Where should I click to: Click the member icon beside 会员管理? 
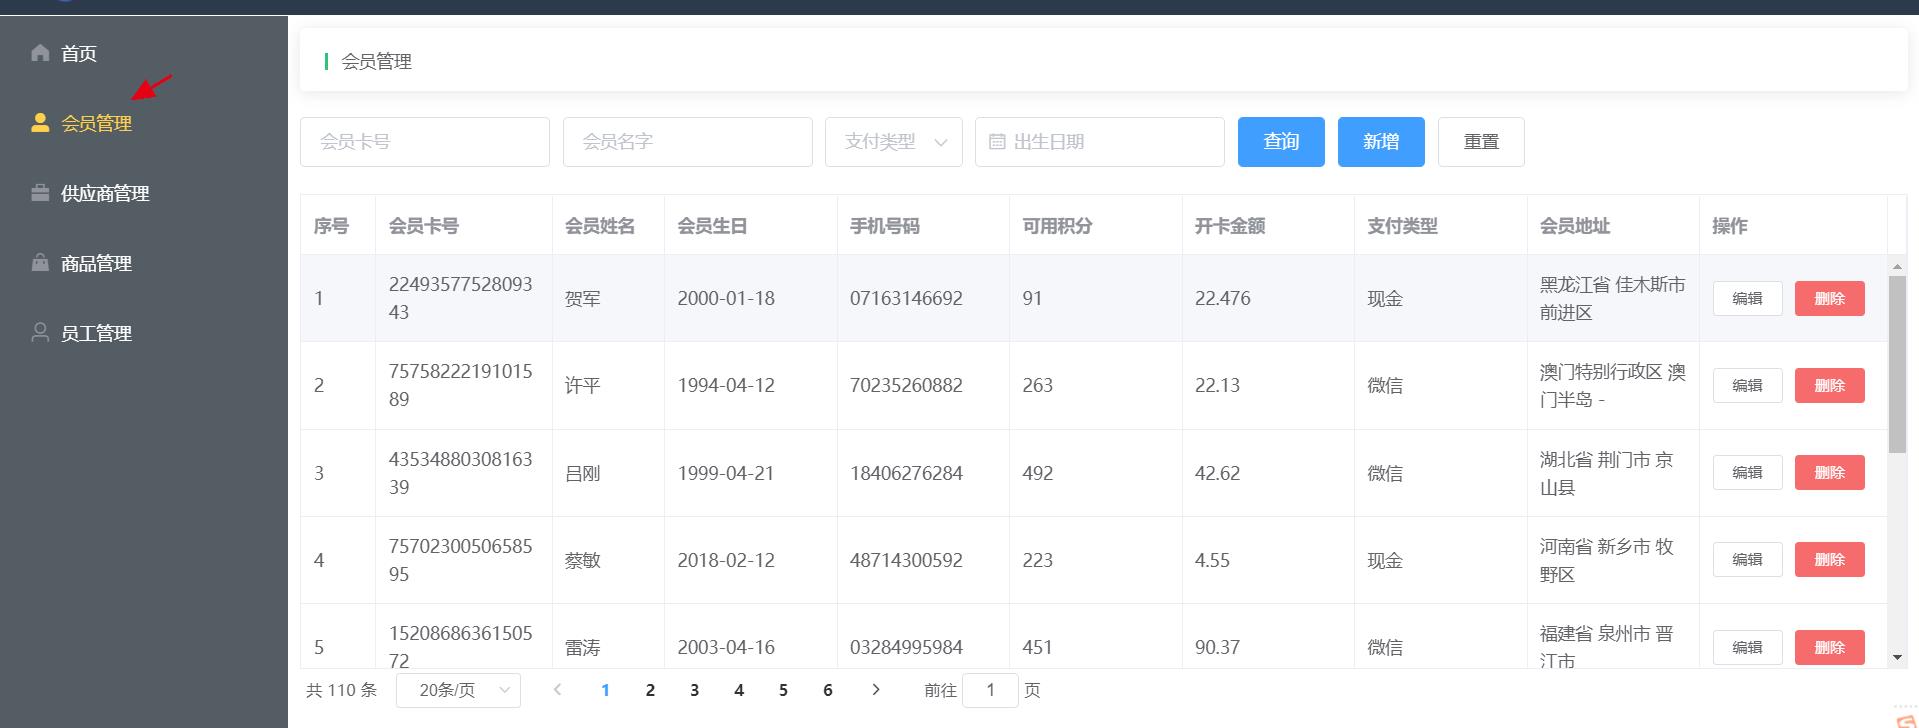[40, 123]
